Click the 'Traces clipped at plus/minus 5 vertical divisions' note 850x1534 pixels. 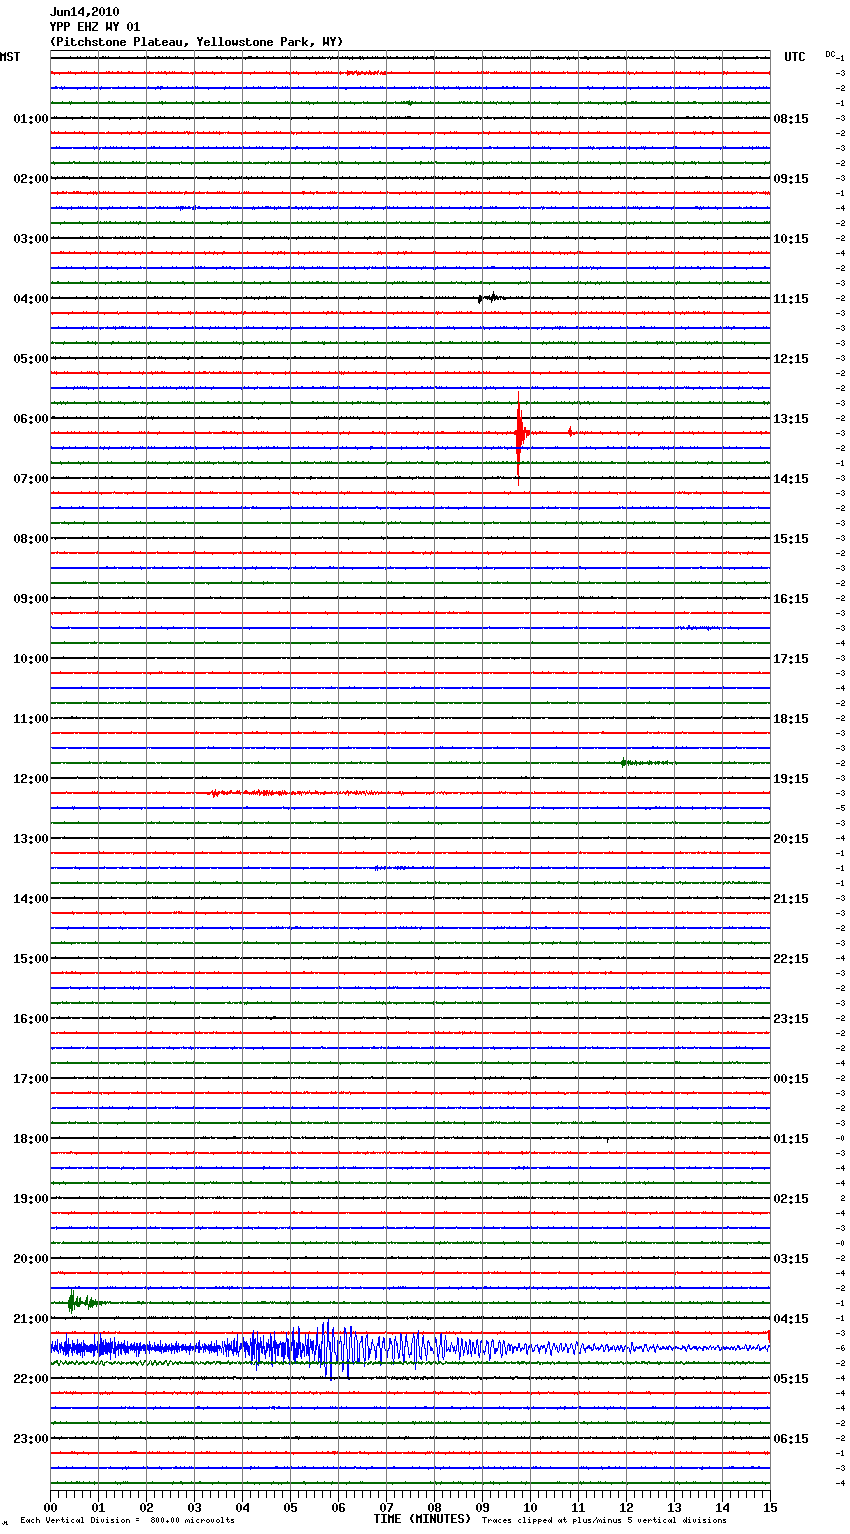[x=604, y=1521]
